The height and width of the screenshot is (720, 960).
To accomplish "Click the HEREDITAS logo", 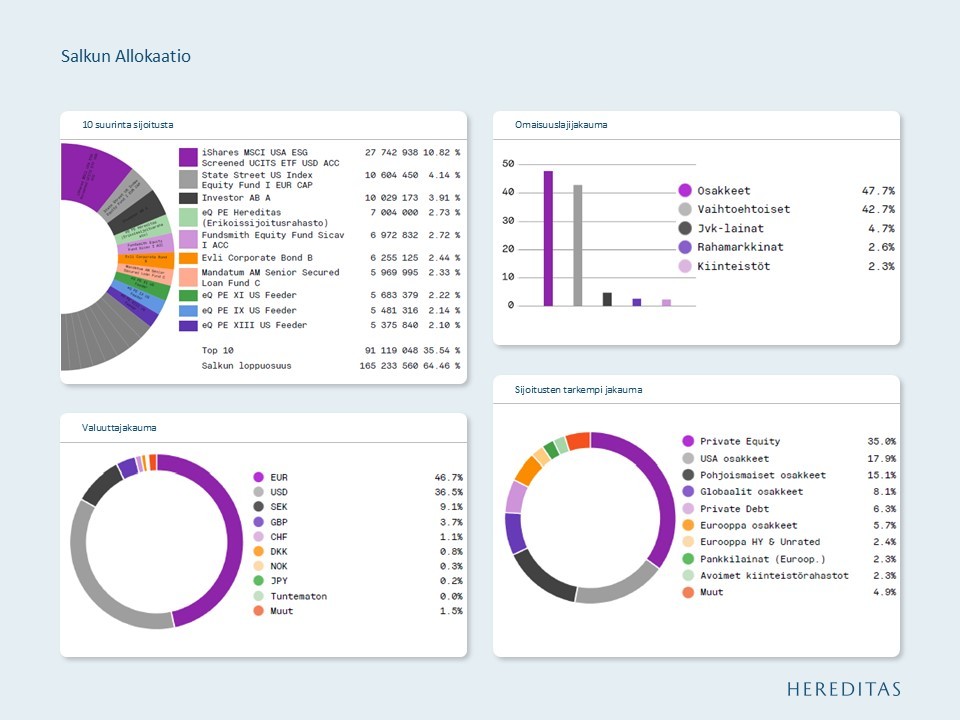I will [x=844, y=689].
